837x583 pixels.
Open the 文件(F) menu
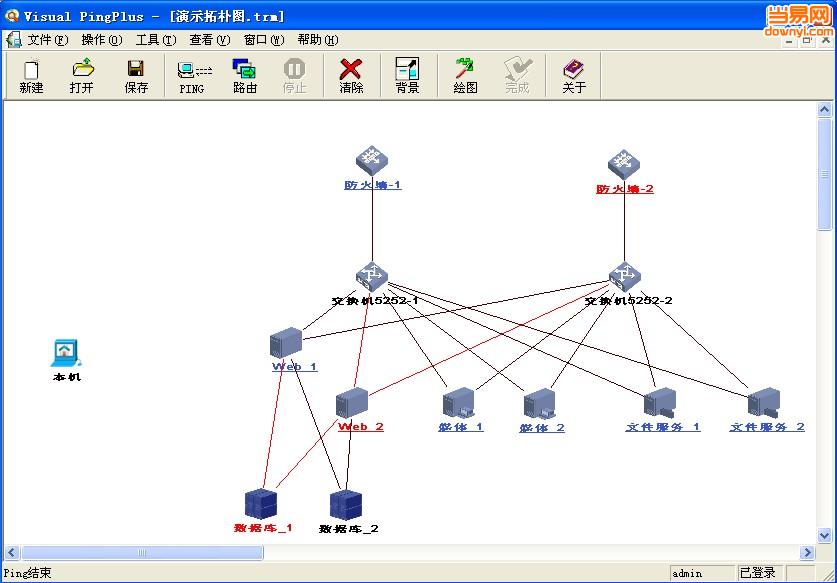pos(48,40)
